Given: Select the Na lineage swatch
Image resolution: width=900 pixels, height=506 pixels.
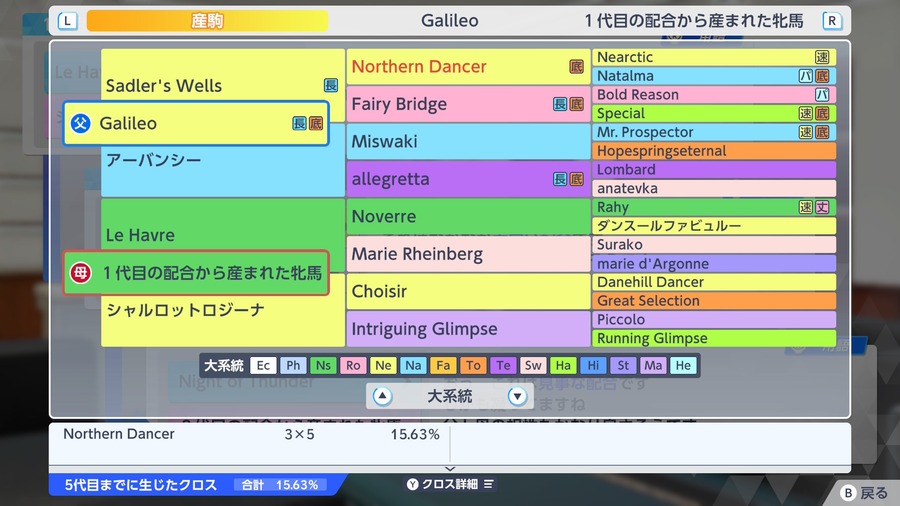Looking at the screenshot, I should coord(413,365).
